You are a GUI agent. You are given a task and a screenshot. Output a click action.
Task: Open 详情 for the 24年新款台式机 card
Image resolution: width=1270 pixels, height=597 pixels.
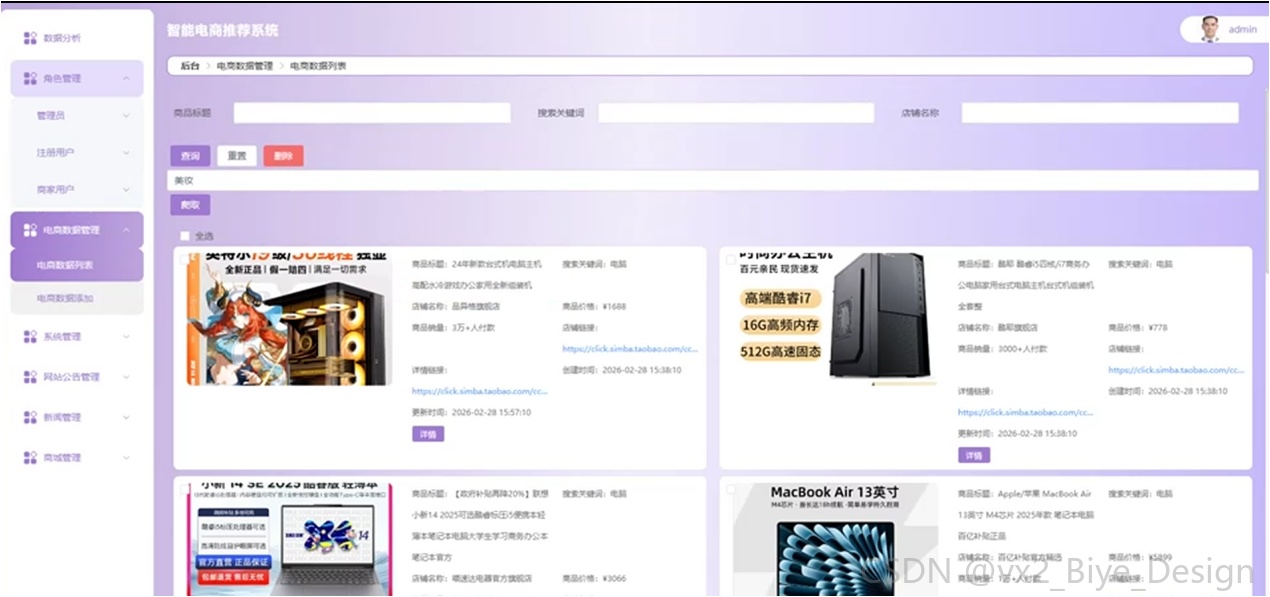(428, 434)
